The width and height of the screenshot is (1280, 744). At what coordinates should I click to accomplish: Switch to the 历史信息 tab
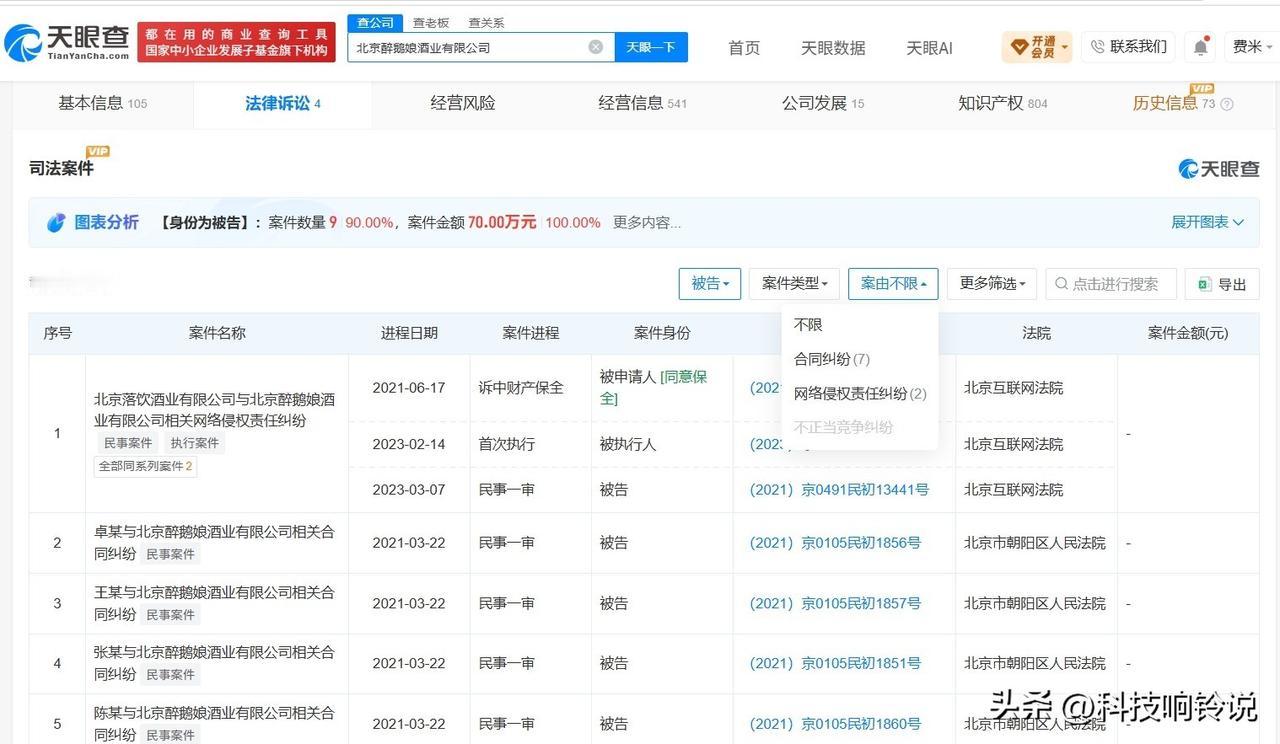tap(1173, 103)
